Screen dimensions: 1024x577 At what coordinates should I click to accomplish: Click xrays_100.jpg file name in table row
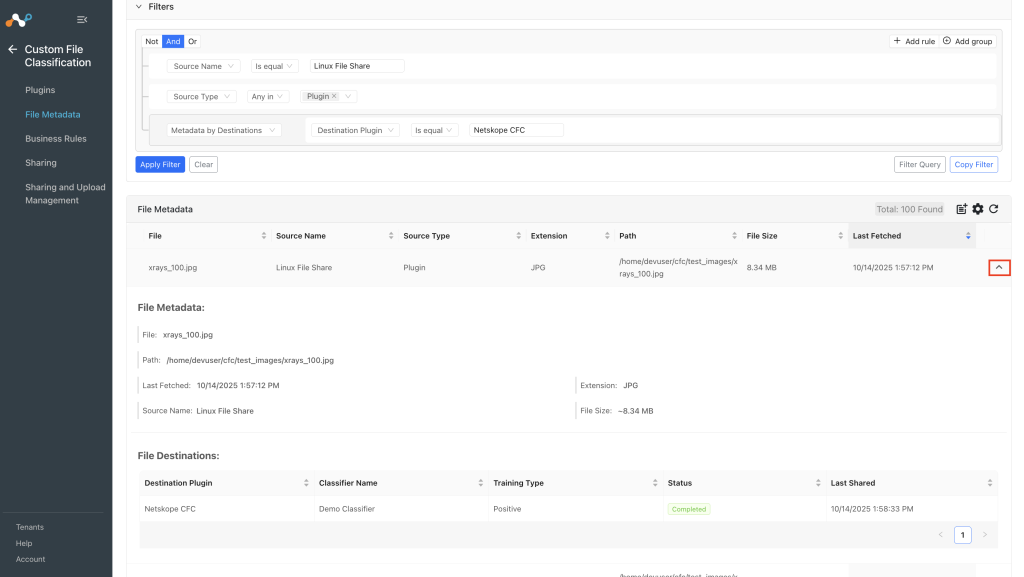click(172, 268)
